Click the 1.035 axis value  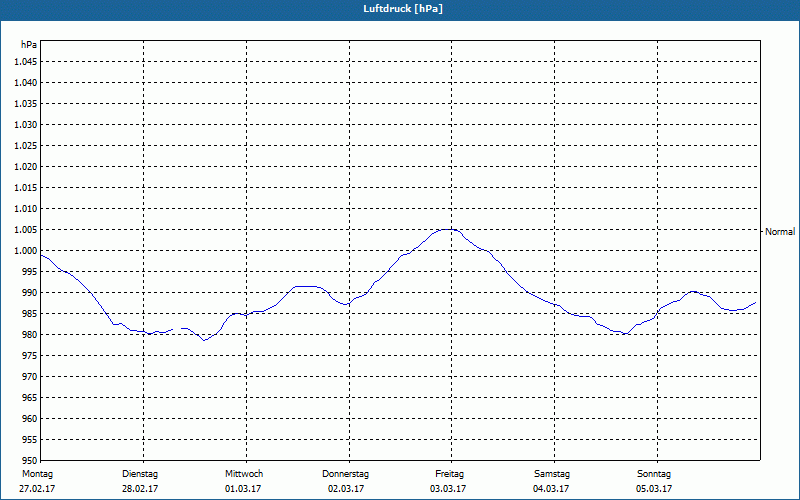tap(25, 104)
